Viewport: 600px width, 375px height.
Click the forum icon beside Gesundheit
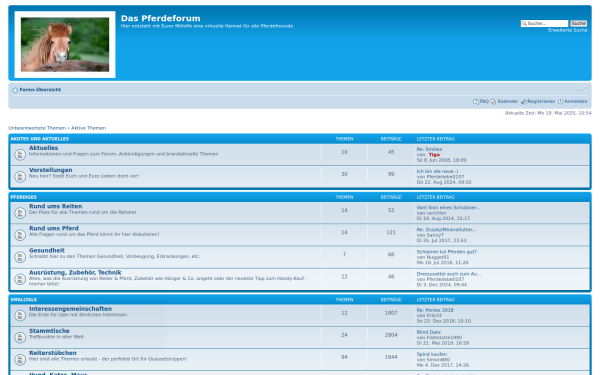click(x=20, y=257)
